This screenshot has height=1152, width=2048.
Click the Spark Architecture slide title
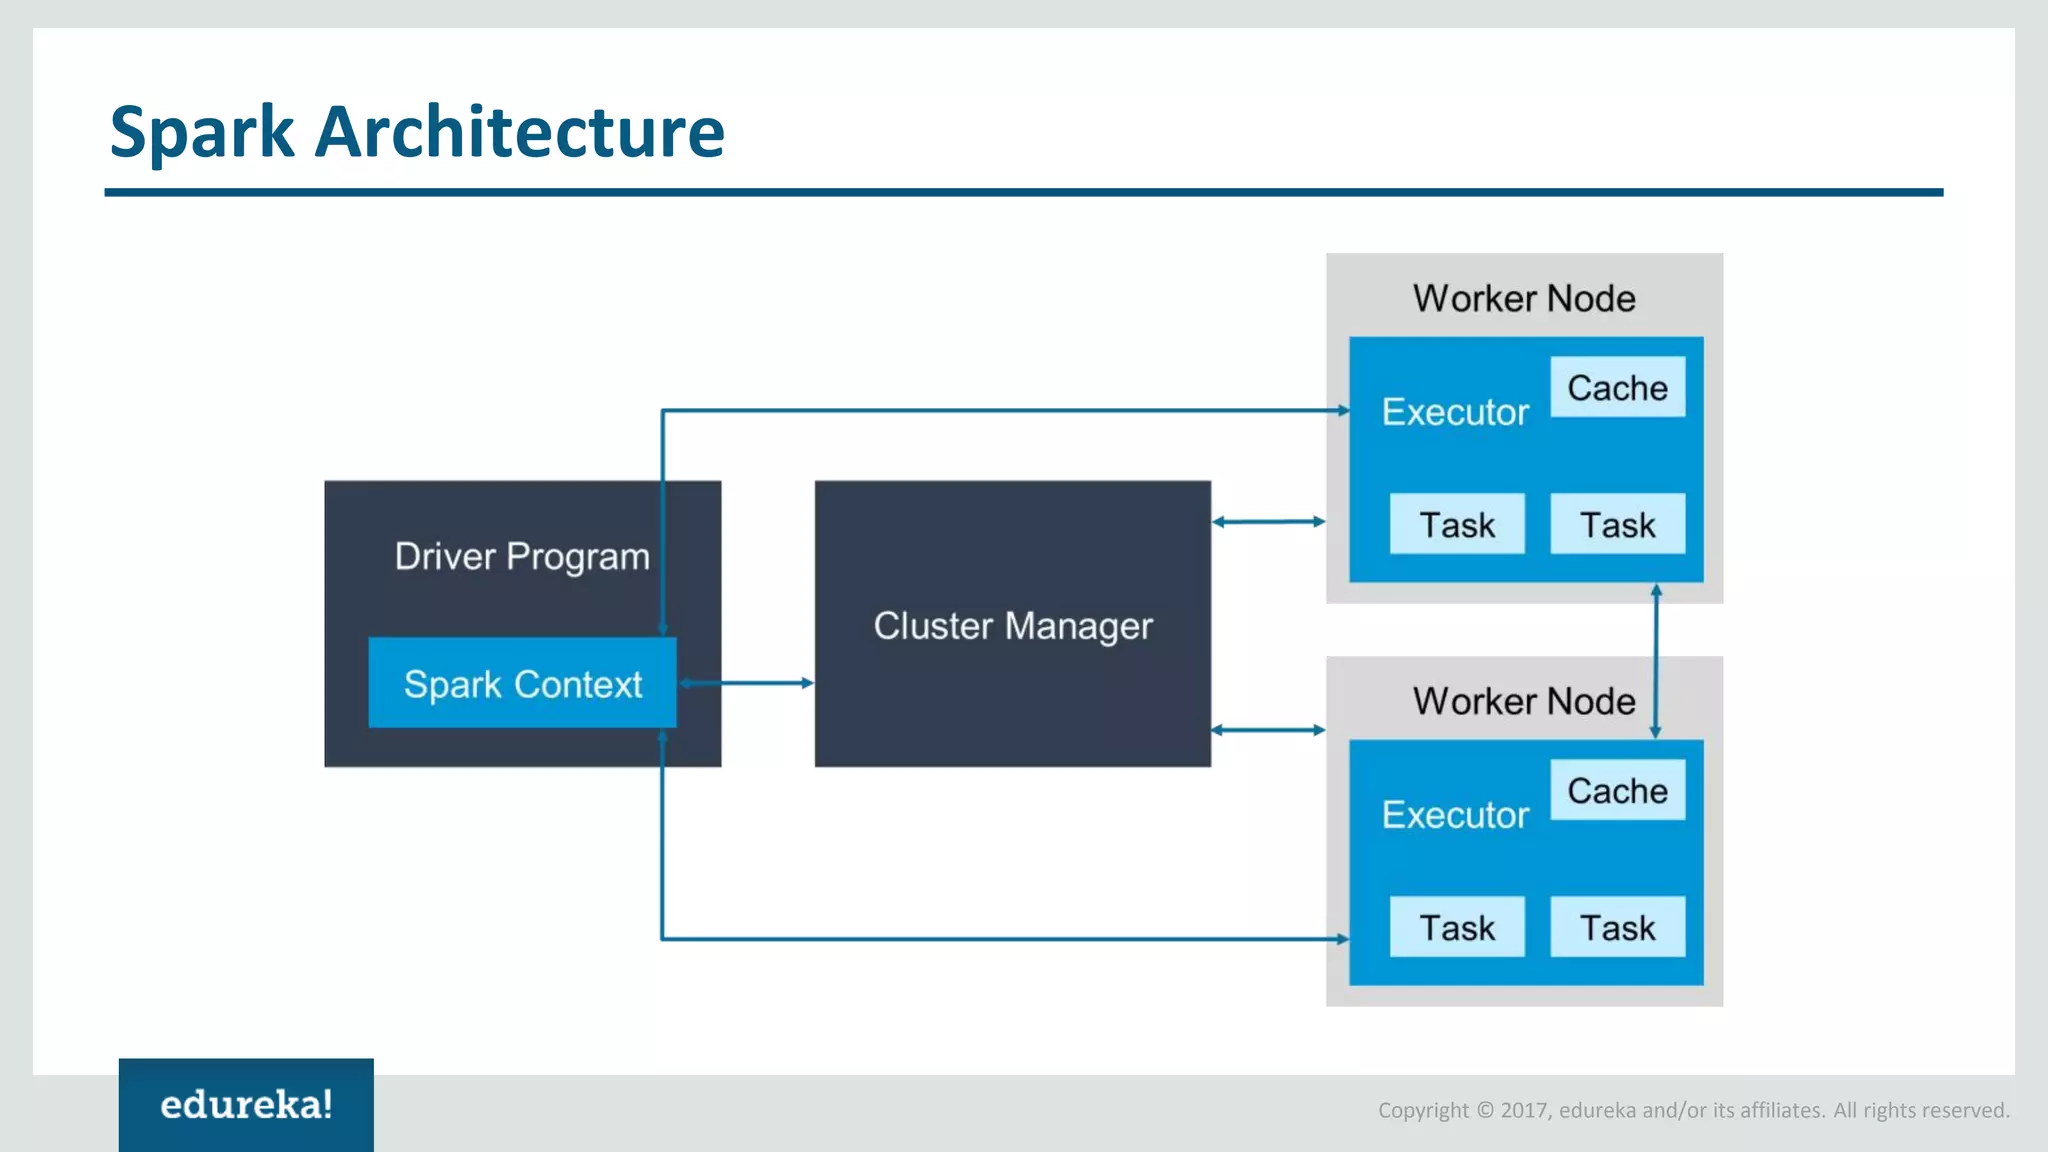point(417,131)
